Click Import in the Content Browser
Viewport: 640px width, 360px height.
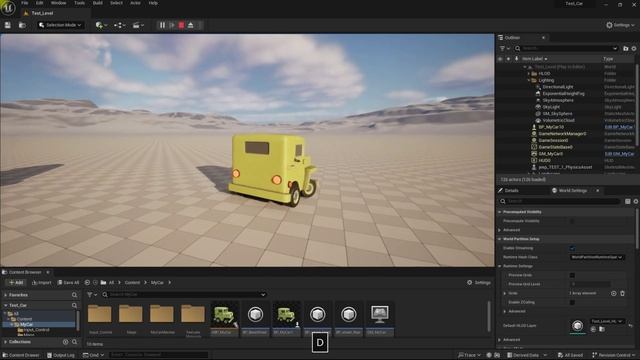point(42,282)
